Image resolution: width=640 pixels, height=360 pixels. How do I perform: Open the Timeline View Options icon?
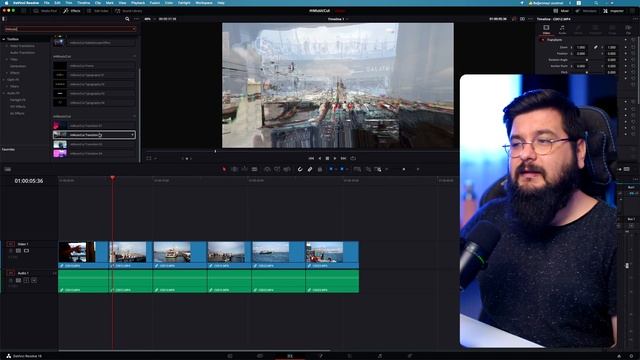pos(8,169)
